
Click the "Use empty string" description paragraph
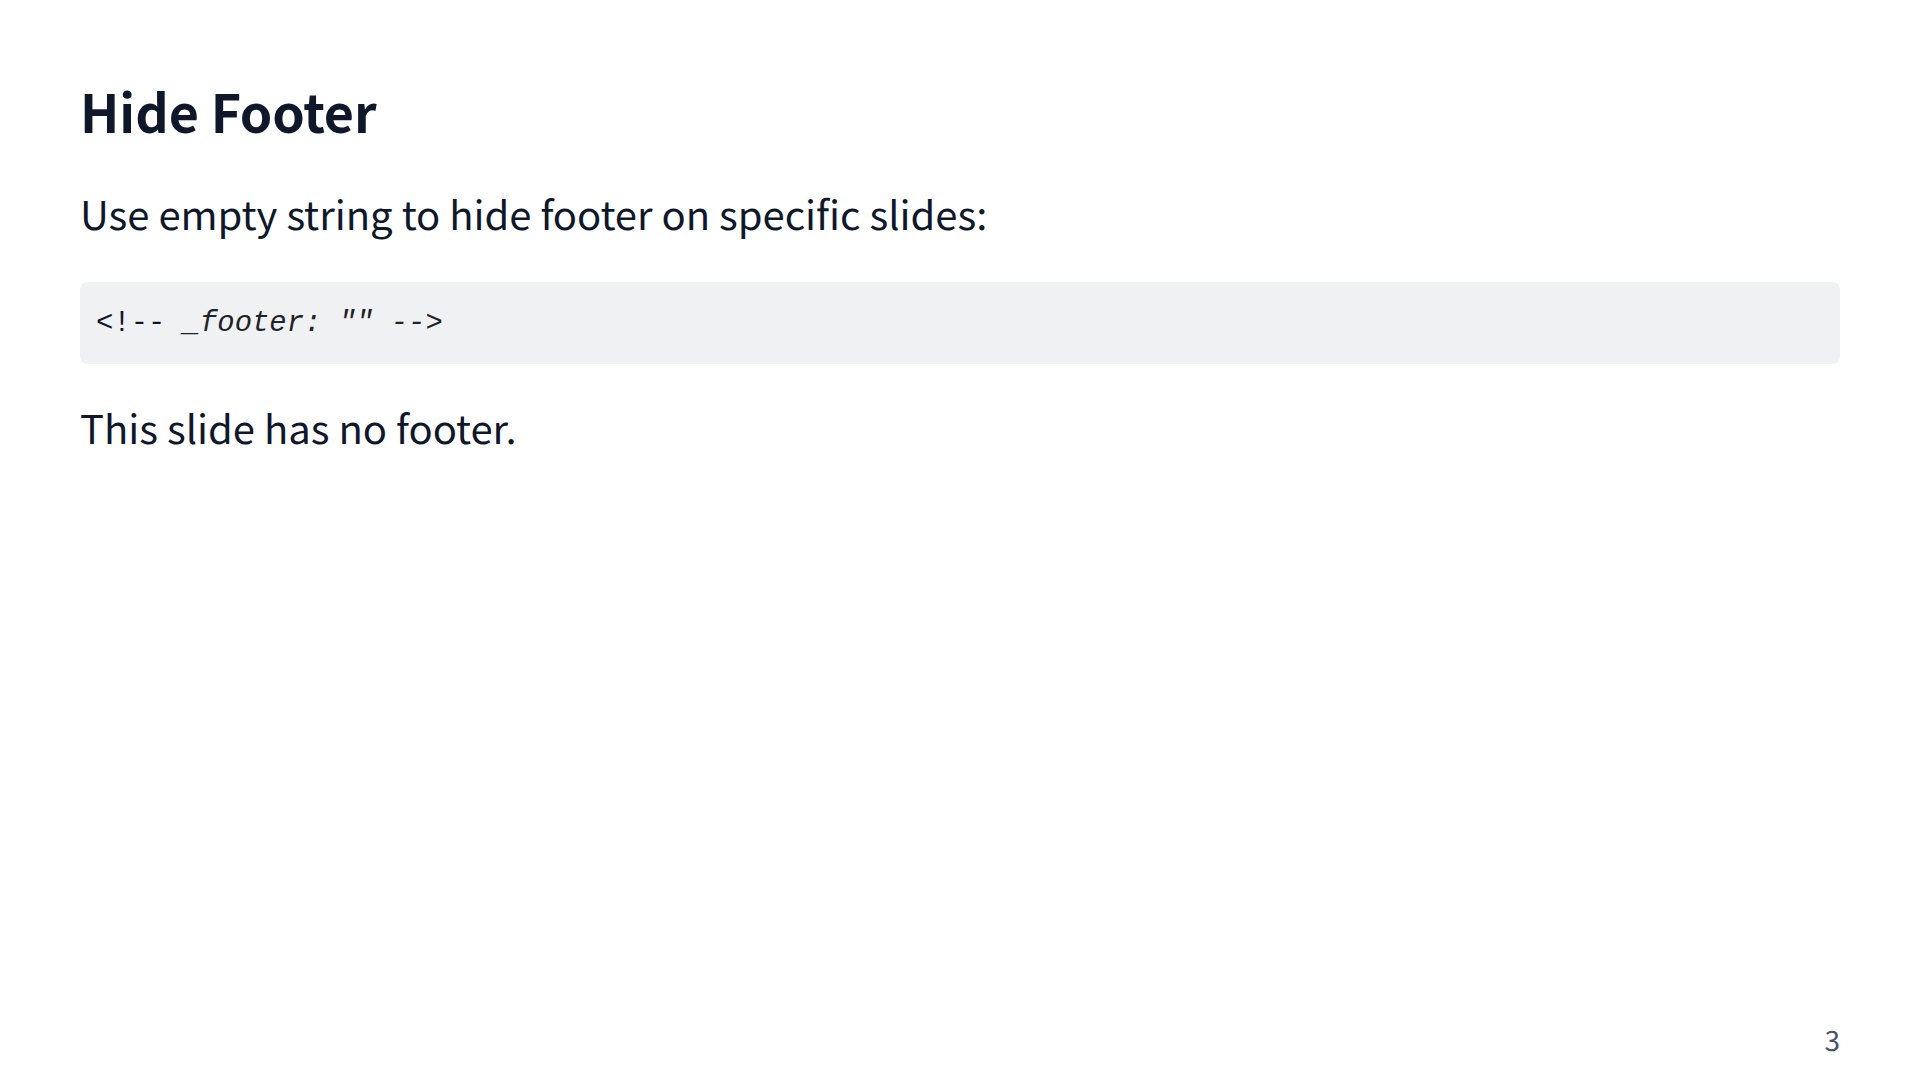coord(533,216)
